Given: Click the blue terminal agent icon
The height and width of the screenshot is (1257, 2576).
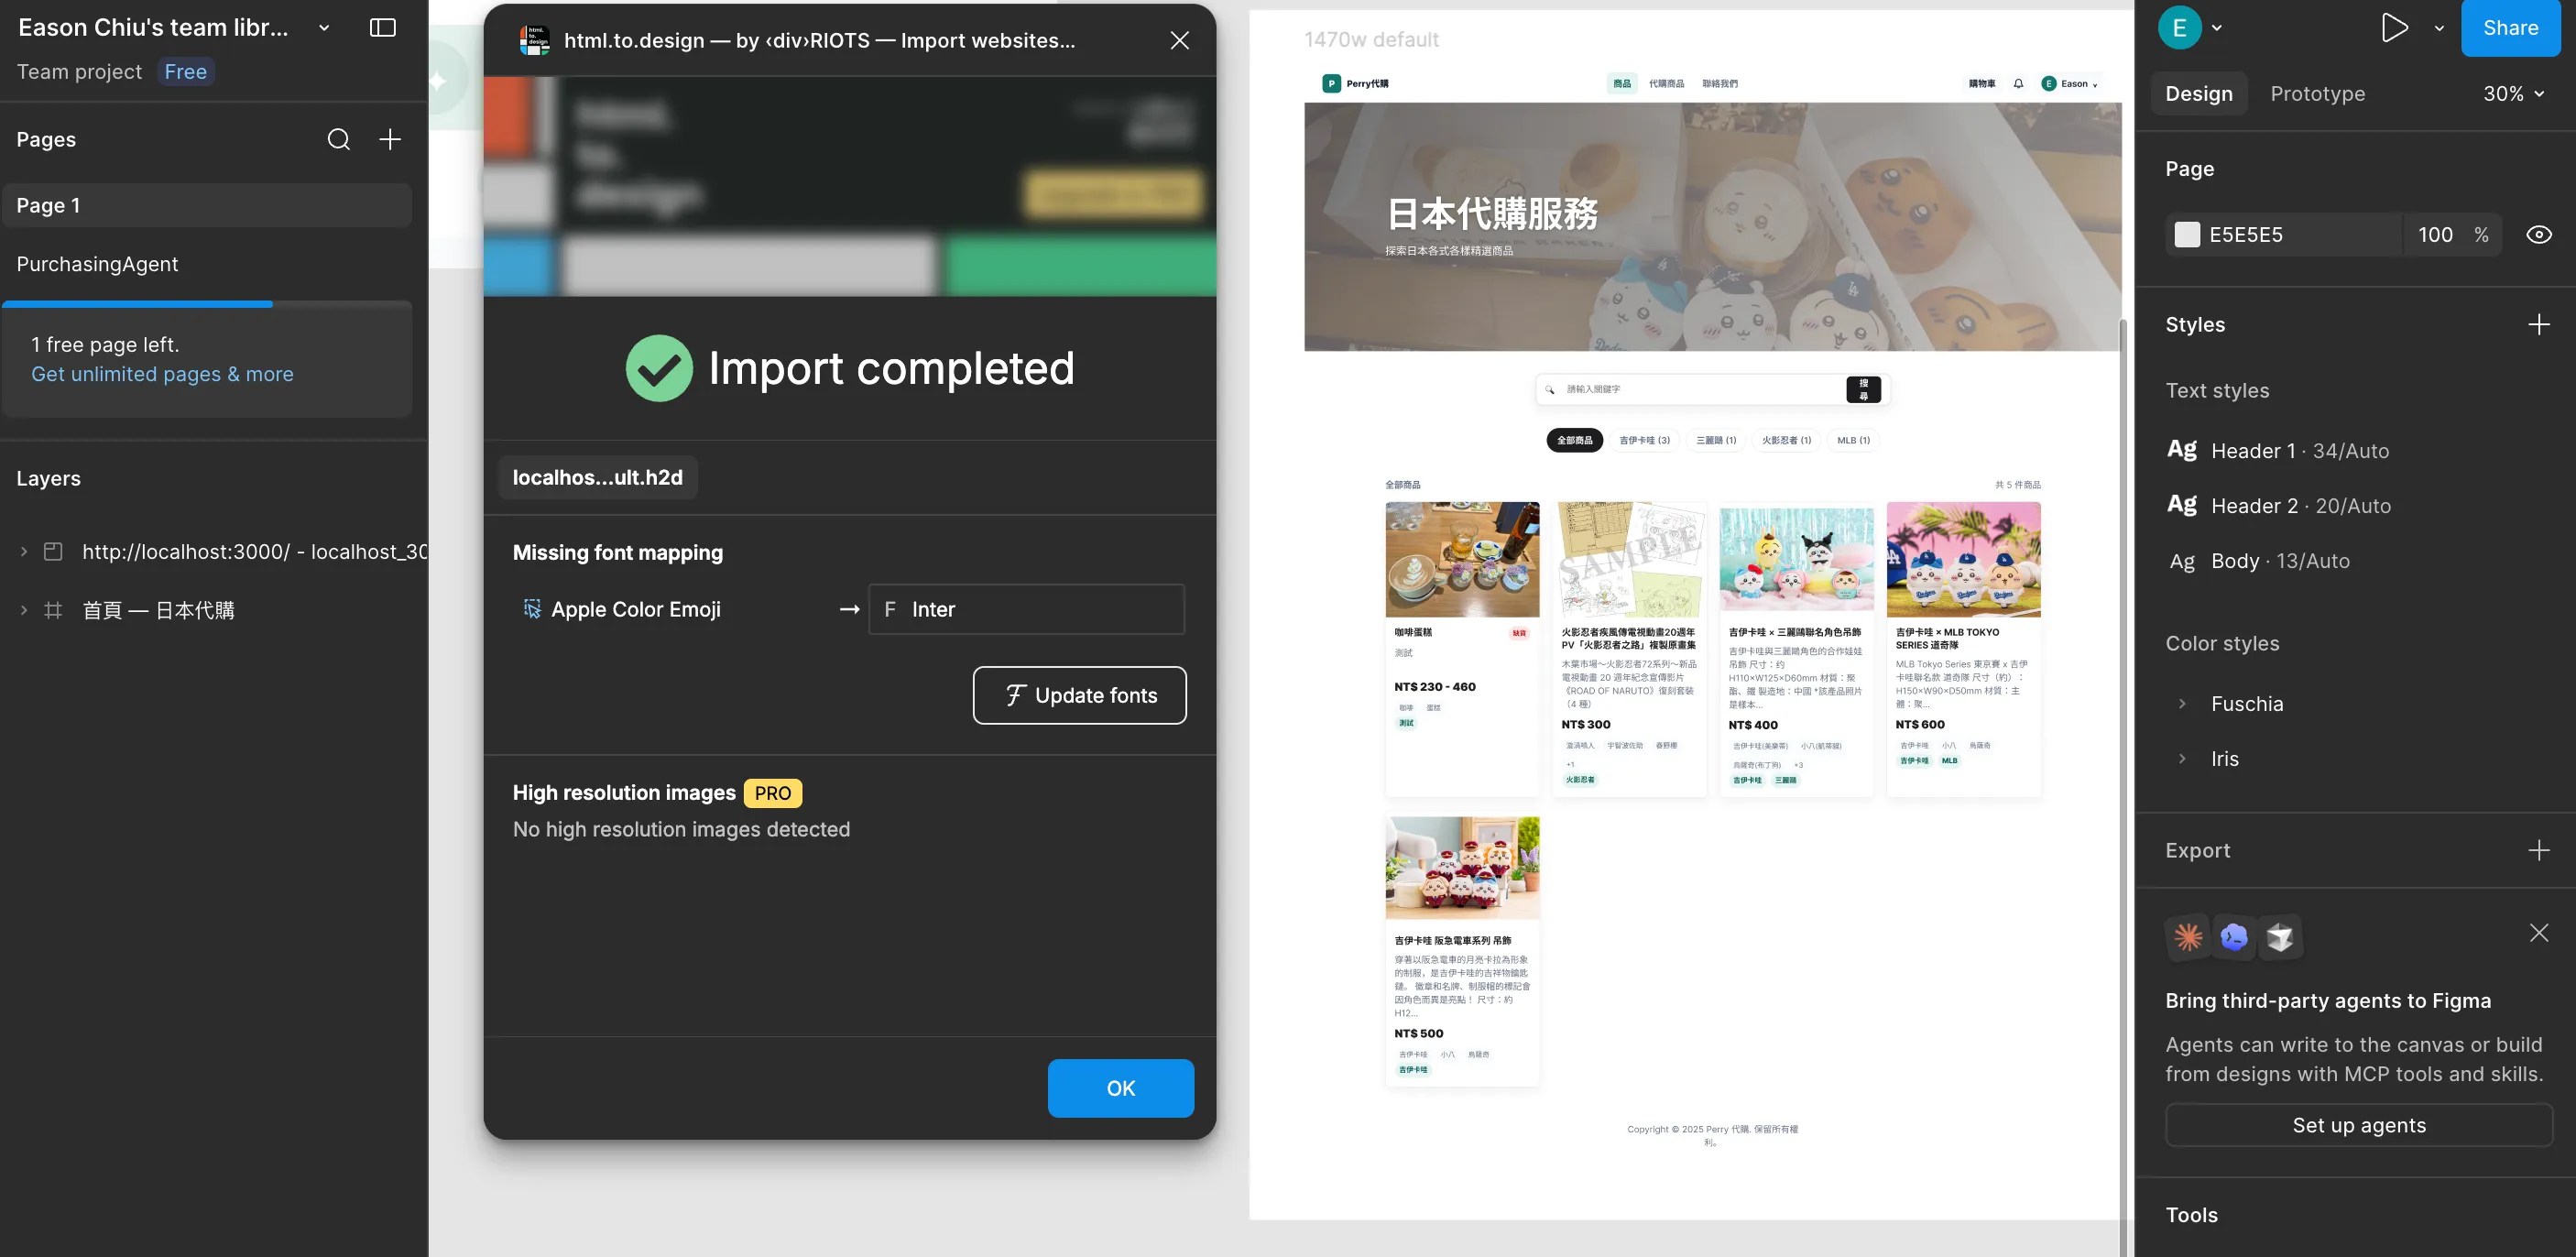Looking at the screenshot, I should pos(2234,937).
